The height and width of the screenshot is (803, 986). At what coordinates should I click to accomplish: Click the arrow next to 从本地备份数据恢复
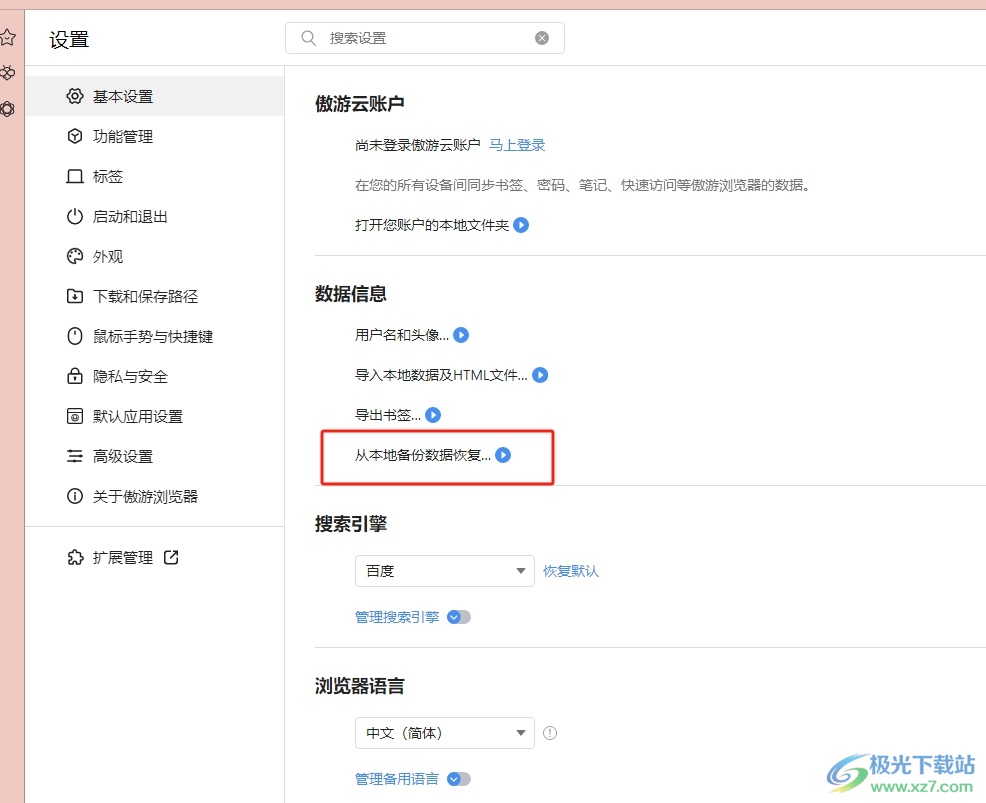[x=503, y=455]
